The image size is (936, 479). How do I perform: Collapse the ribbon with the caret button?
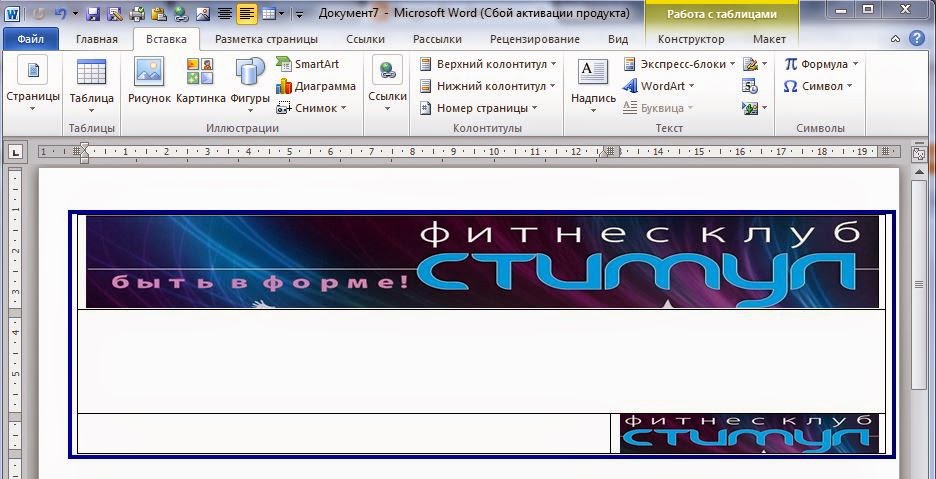(x=895, y=39)
